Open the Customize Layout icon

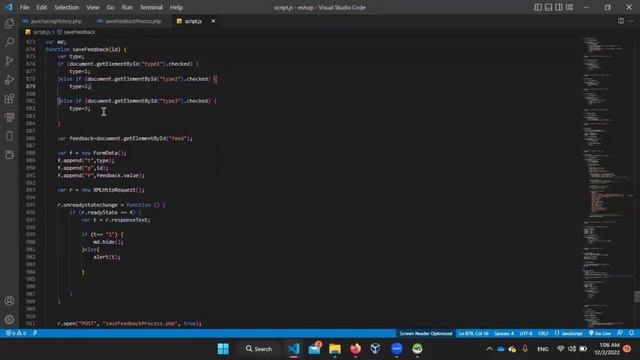coord(569,7)
